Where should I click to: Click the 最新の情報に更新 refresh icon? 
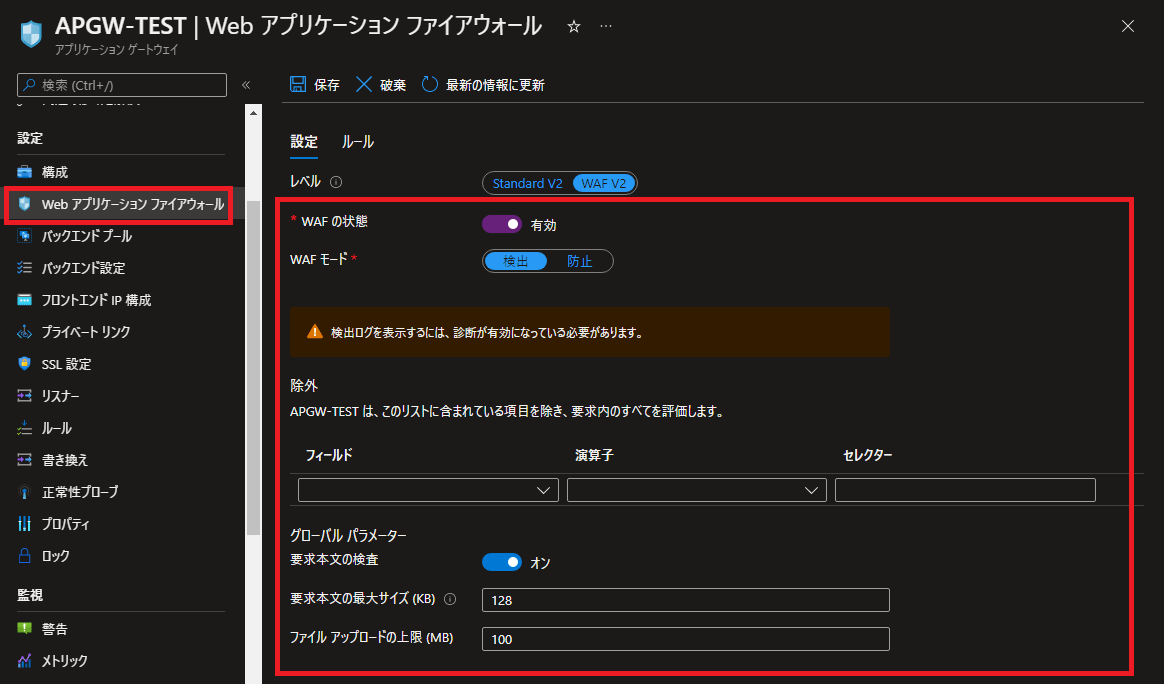(430, 84)
